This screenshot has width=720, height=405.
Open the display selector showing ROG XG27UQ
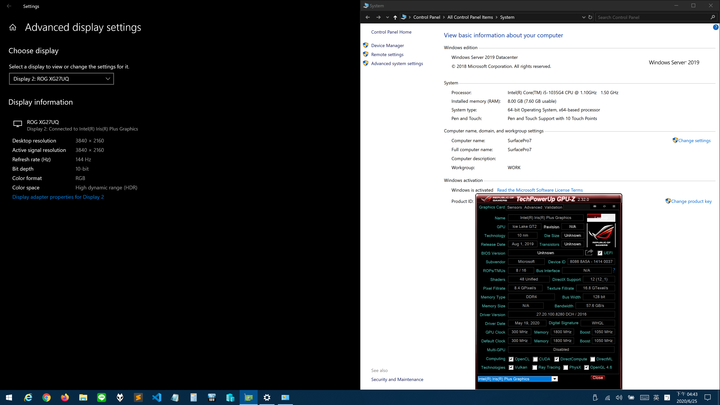[x=61, y=79]
